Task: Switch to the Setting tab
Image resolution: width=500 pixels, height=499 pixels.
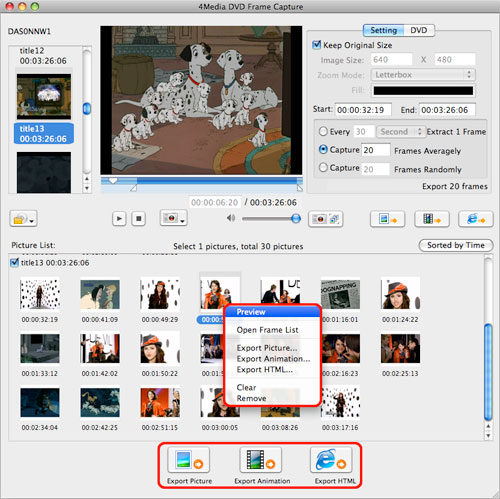Action: [383, 30]
